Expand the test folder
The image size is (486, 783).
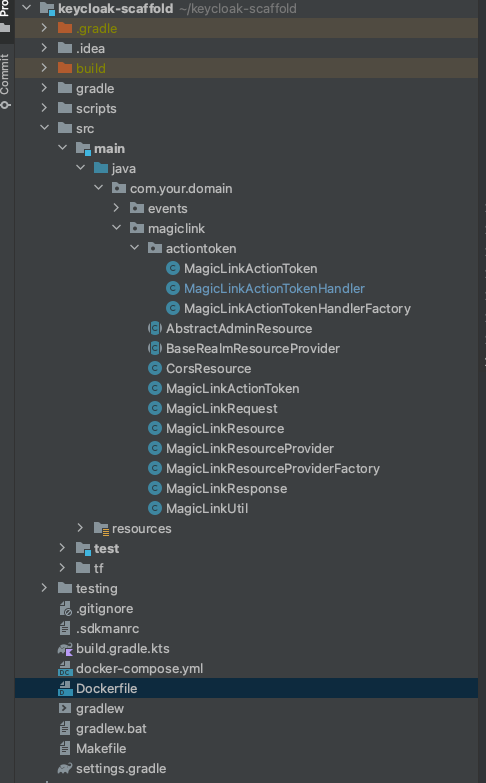point(62,548)
